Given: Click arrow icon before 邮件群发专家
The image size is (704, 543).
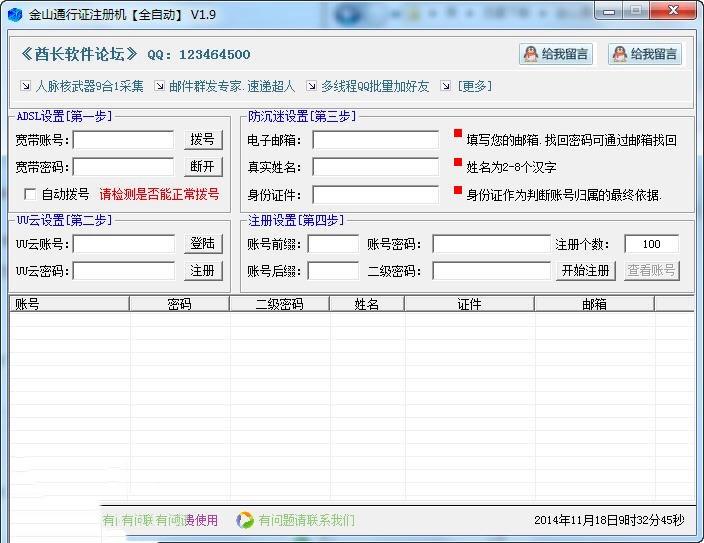Looking at the screenshot, I should point(159,85).
